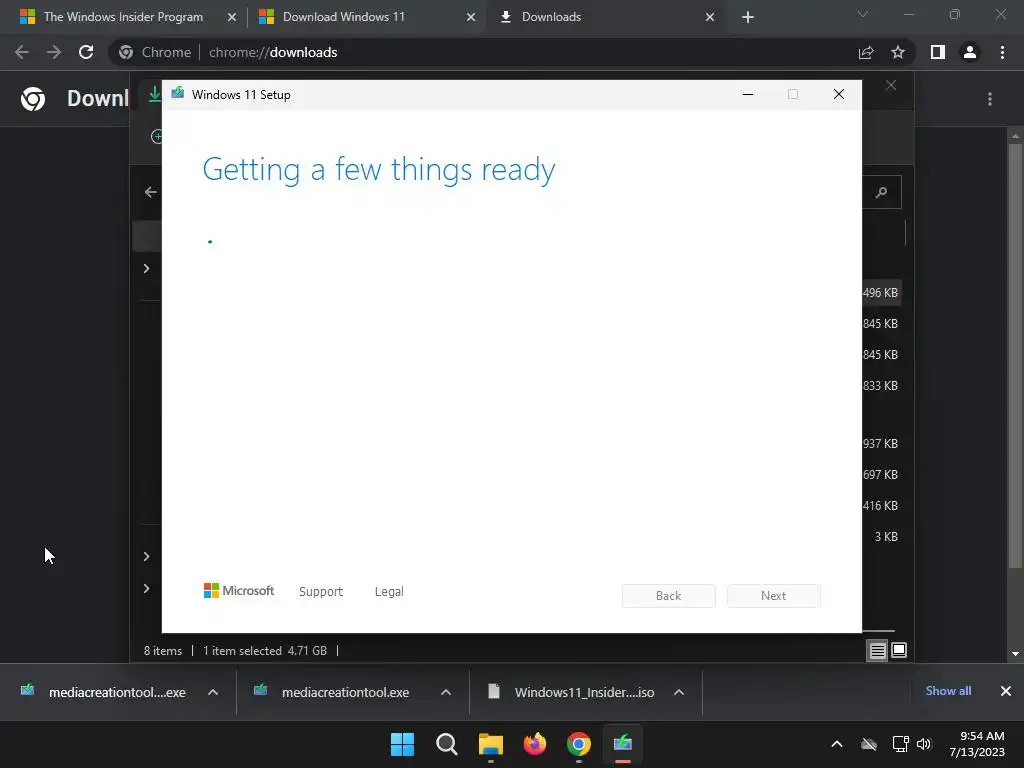Image resolution: width=1024 pixels, height=768 pixels.
Task: Click Show all downloads link
Action: click(948, 691)
